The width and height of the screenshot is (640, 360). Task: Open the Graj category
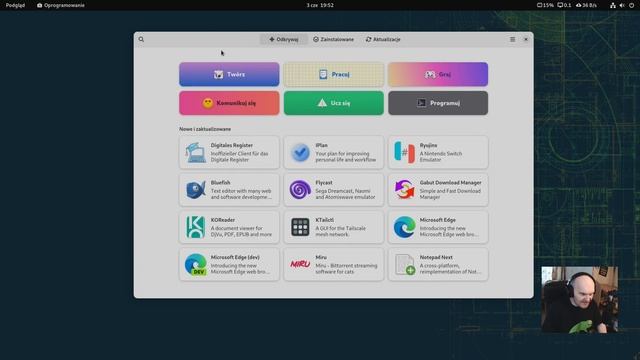pyautogui.click(x=438, y=74)
